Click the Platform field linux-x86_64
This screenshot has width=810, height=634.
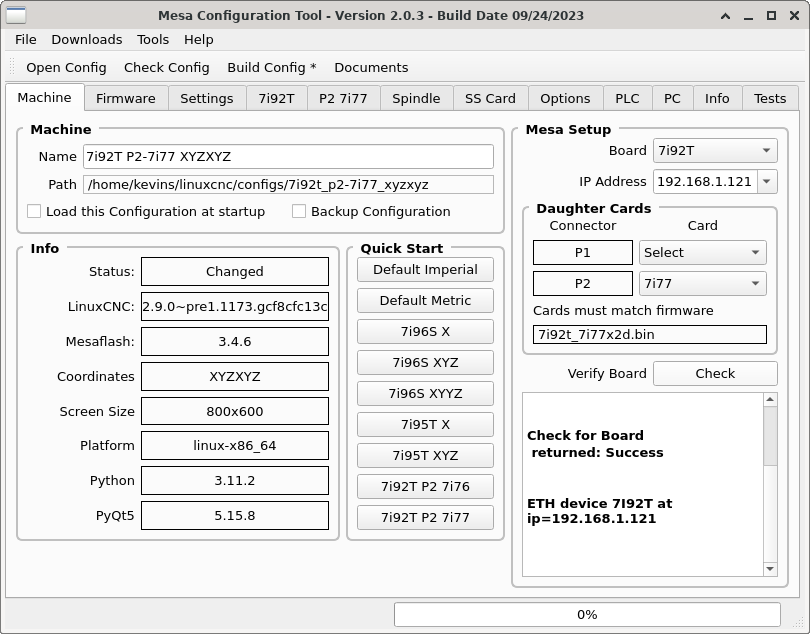click(235, 445)
